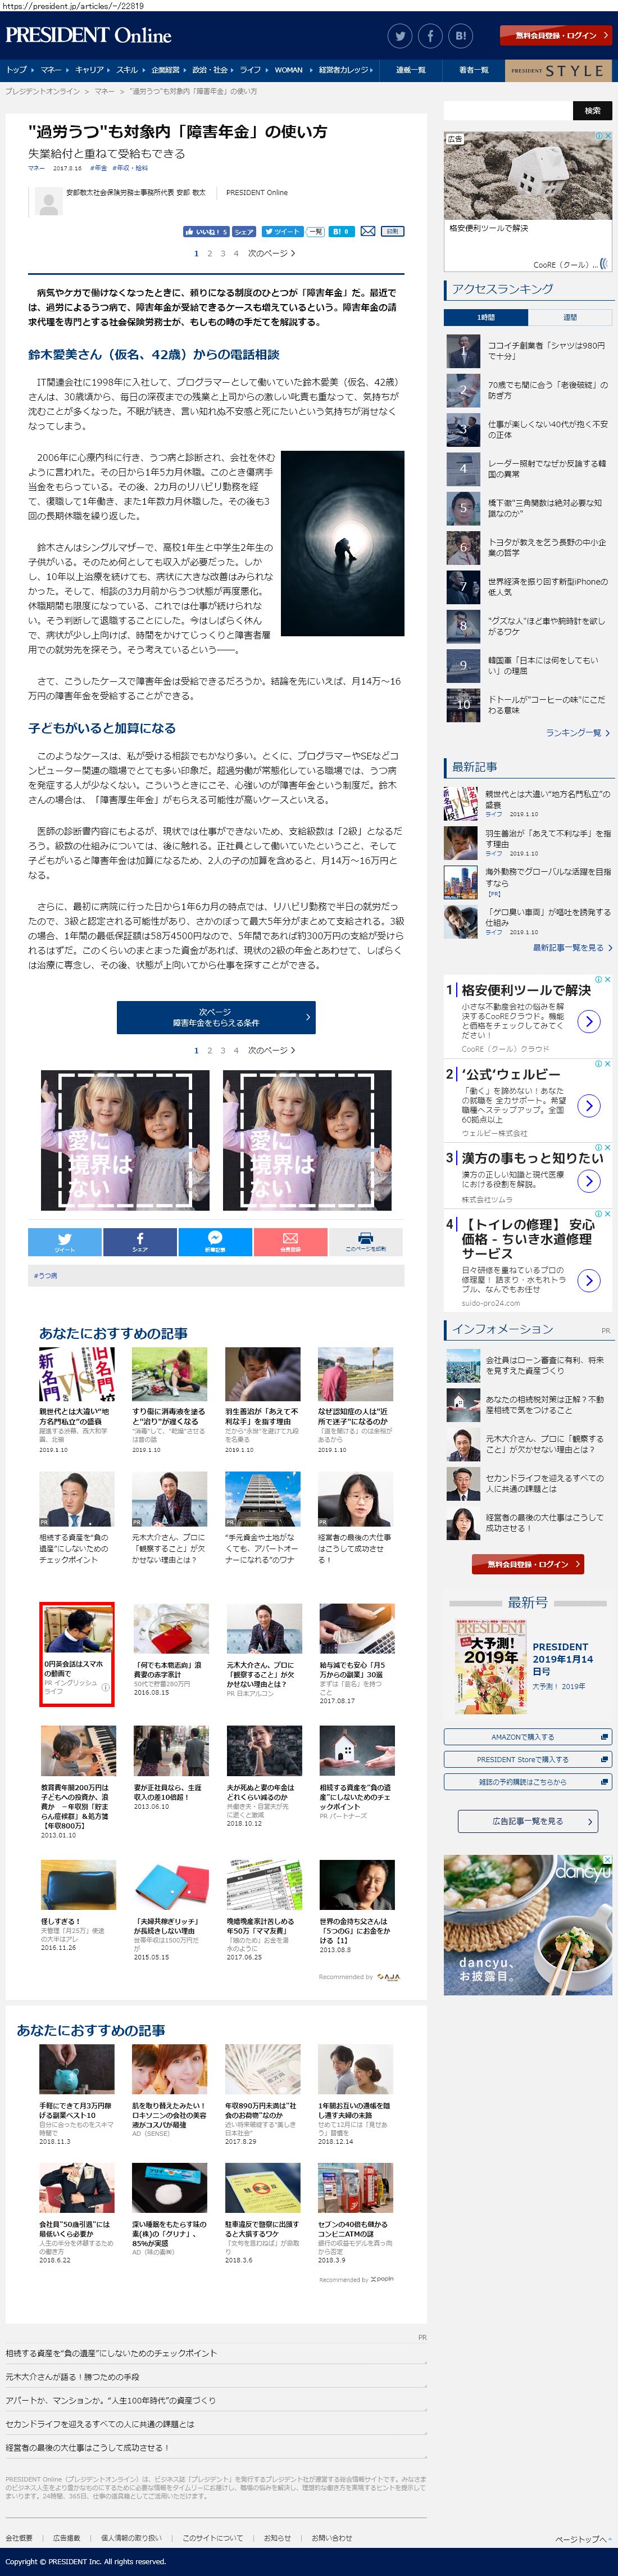618x2576 pixels.
Task: Open the 最新記事一覧を見る link
Action: tap(572, 948)
